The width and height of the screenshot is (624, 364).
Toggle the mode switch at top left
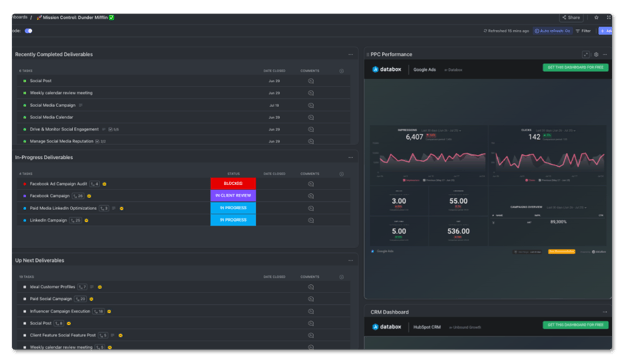point(28,31)
